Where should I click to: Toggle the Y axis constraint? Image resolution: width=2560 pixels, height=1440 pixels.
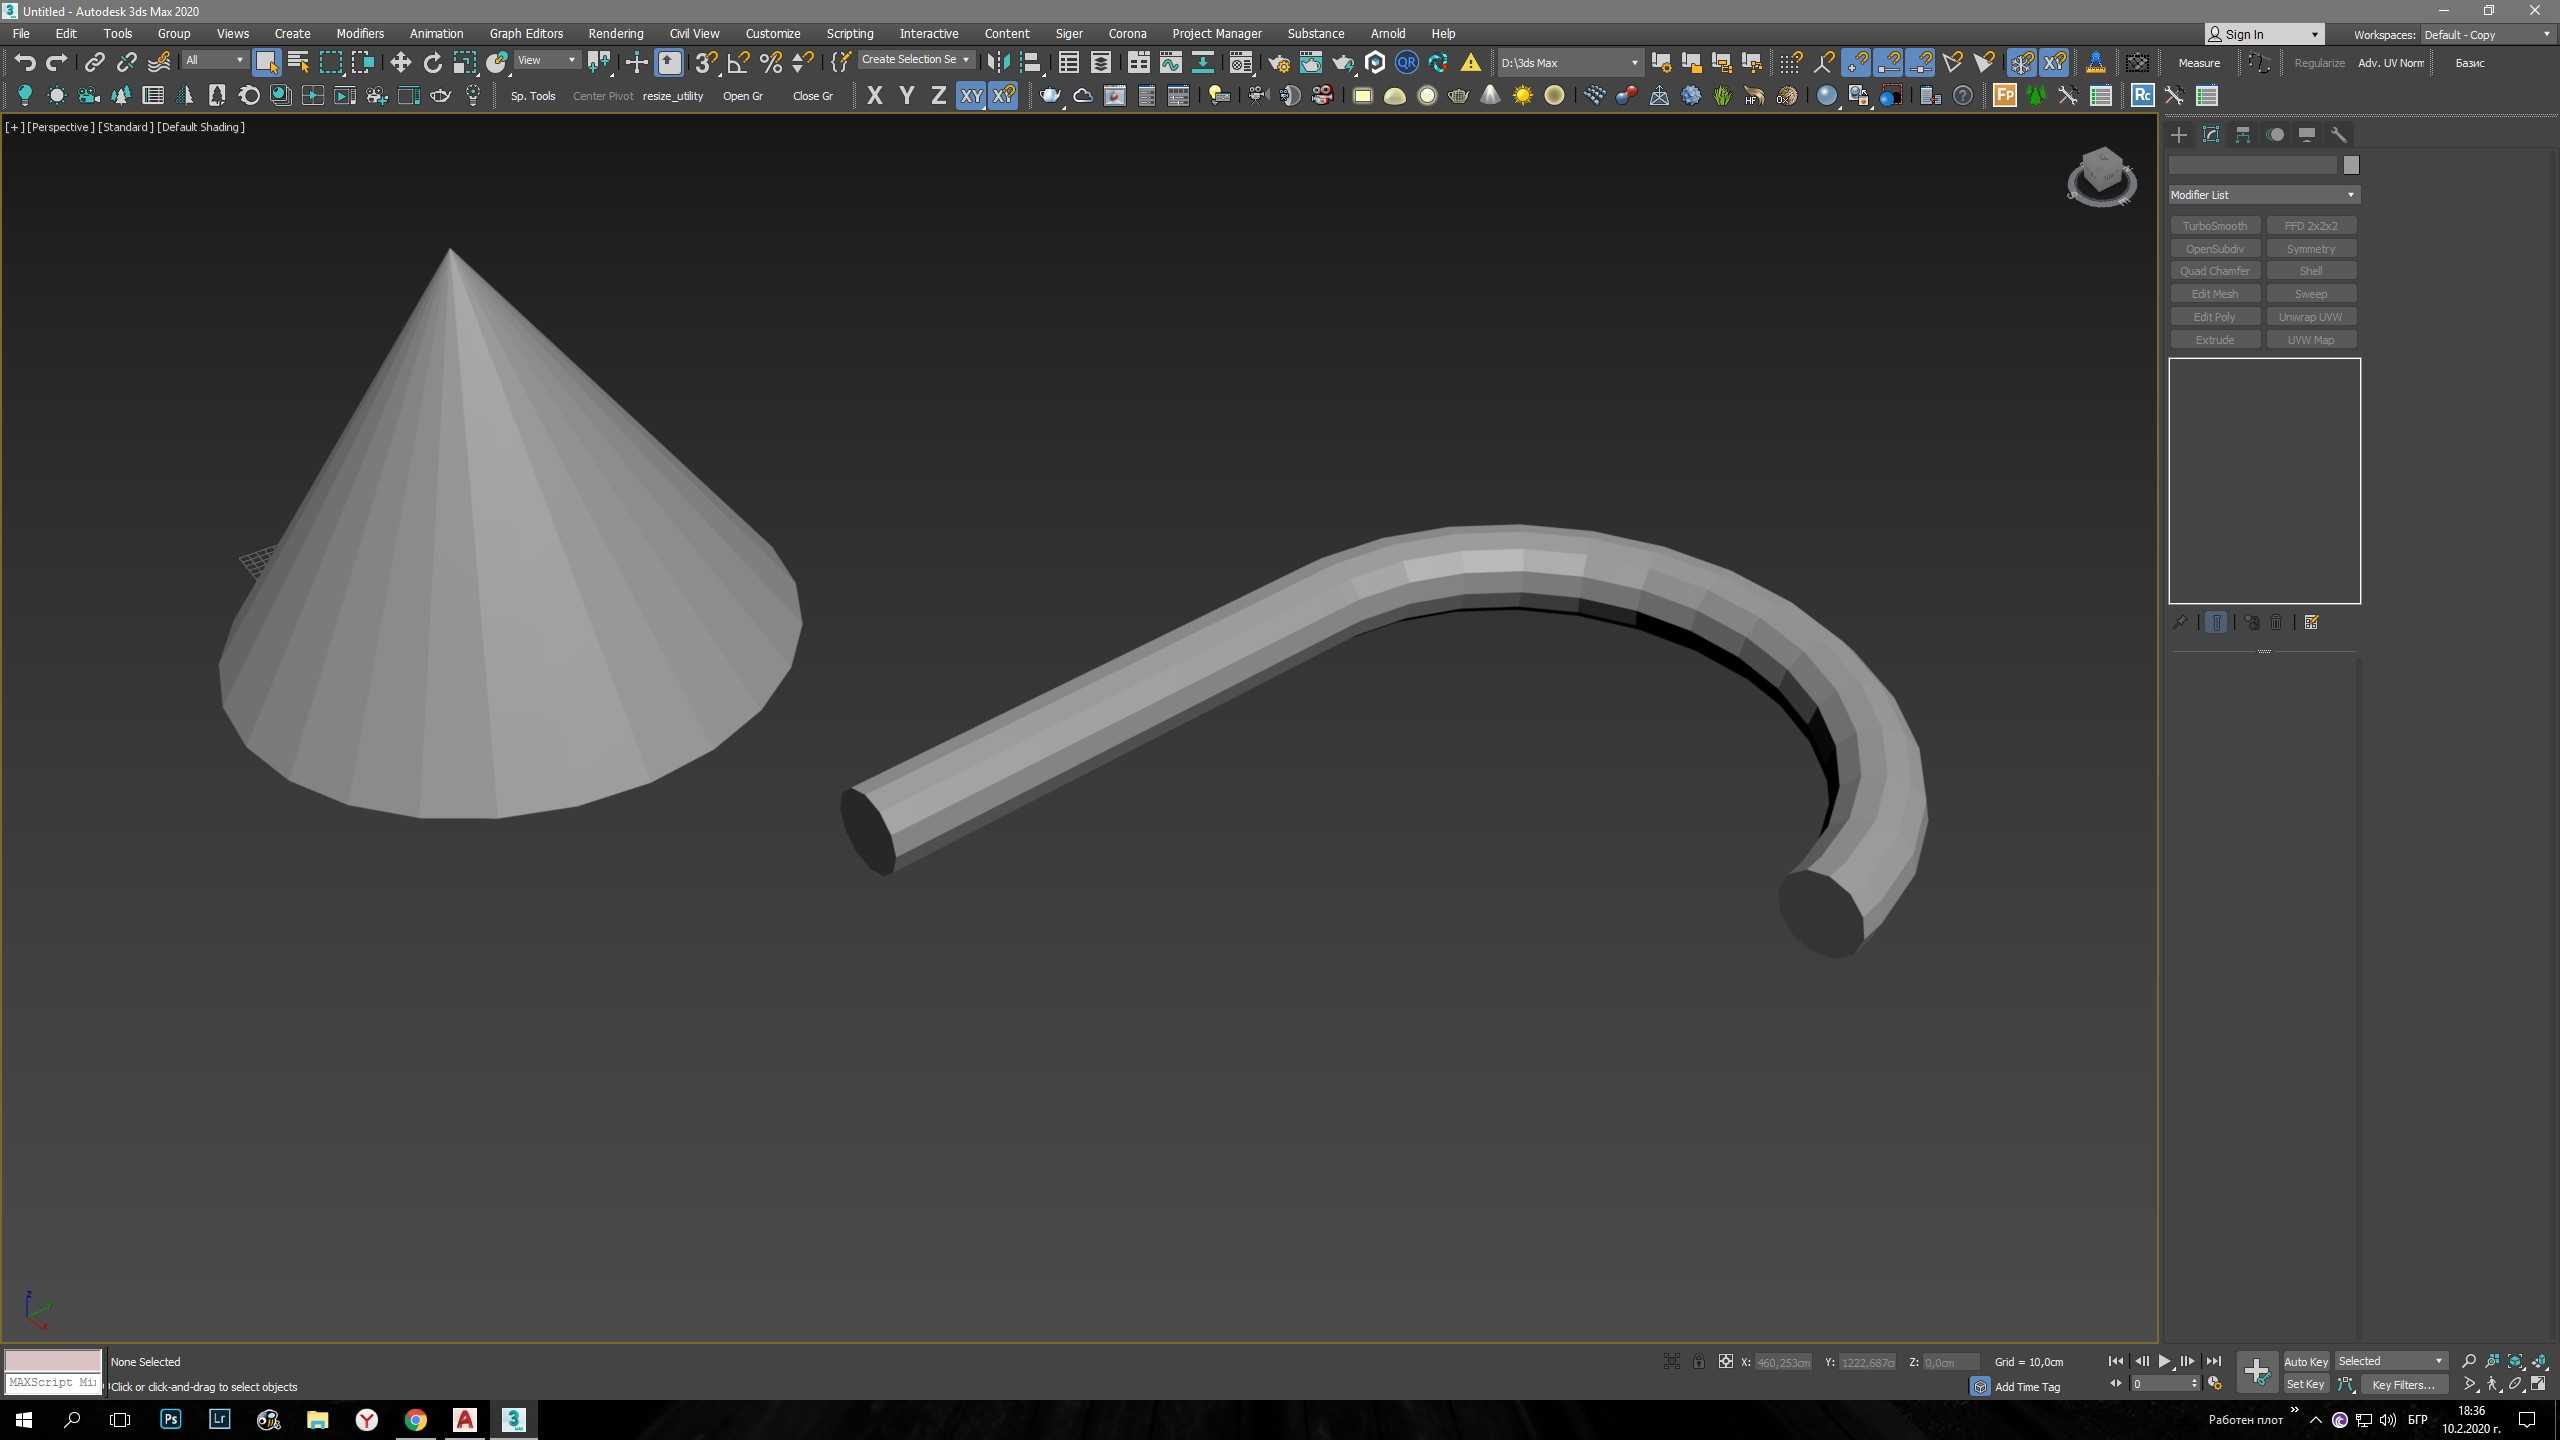click(907, 95)
